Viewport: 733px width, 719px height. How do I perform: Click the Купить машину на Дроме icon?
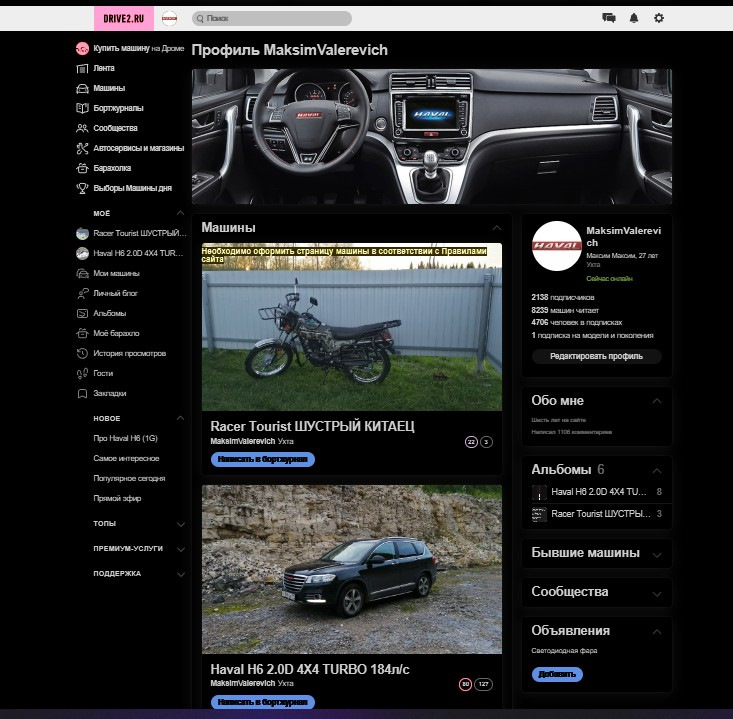coord(82,49)
